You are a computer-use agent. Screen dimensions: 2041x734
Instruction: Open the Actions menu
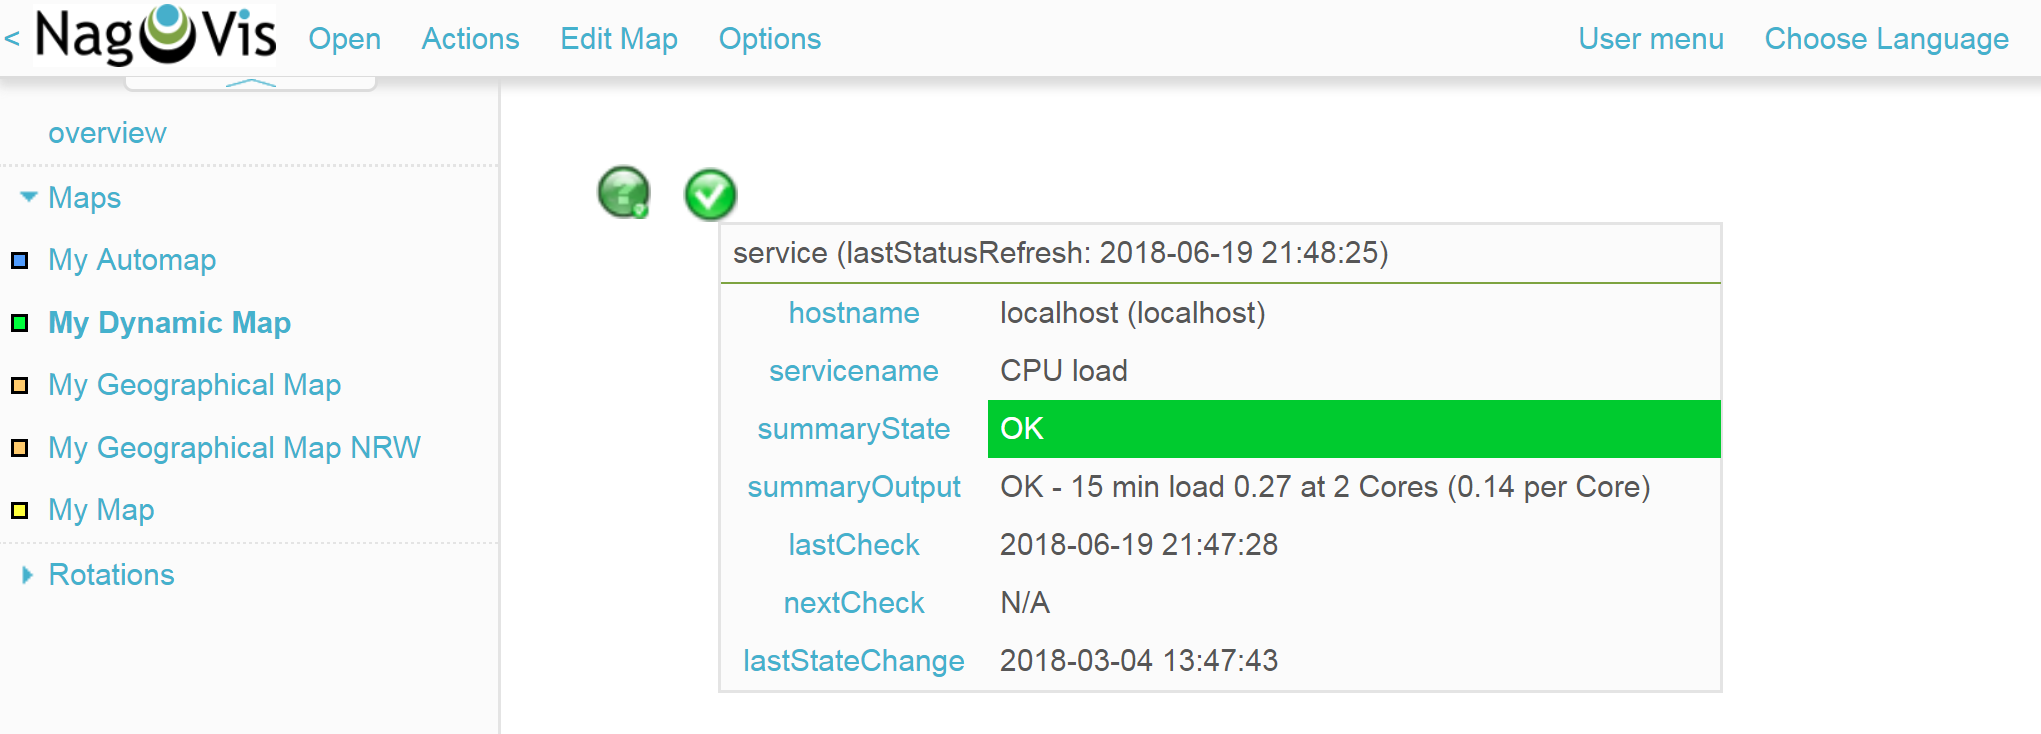(470, 39)
